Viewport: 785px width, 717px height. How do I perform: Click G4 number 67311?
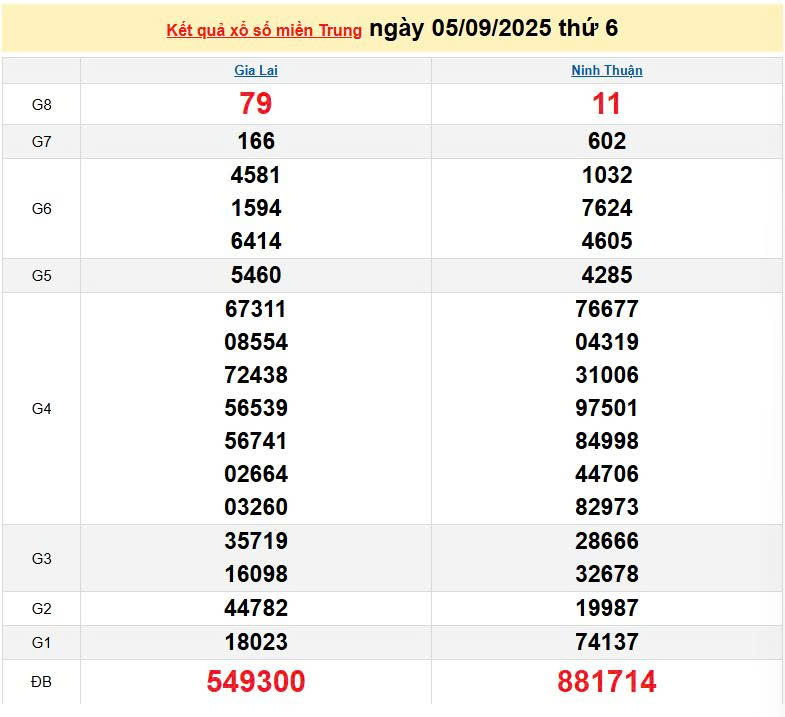pos(256,309)
